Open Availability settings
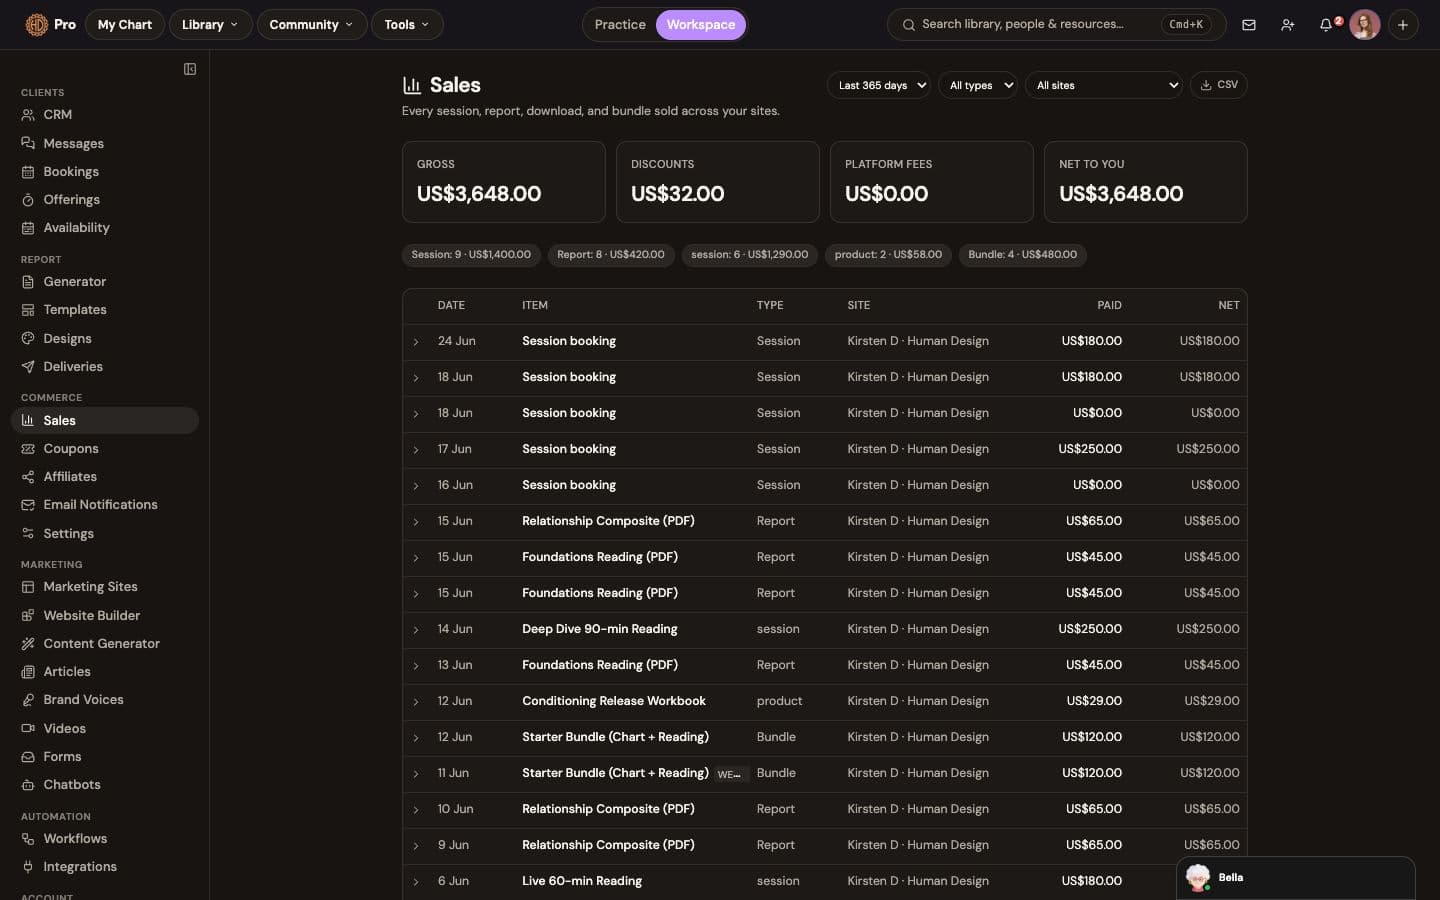The width and height of the screenshot is (1440, 900). point(104,227)
